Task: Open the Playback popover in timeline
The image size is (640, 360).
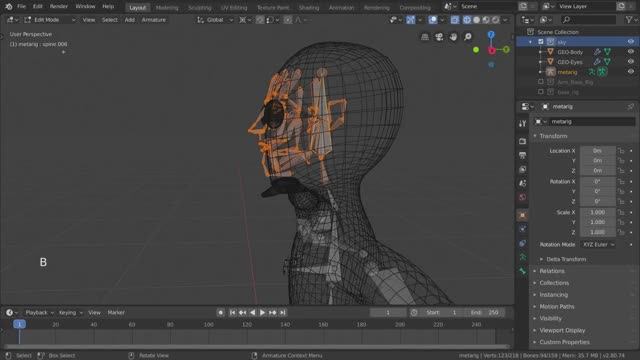Action: click(x=39, y=313)
